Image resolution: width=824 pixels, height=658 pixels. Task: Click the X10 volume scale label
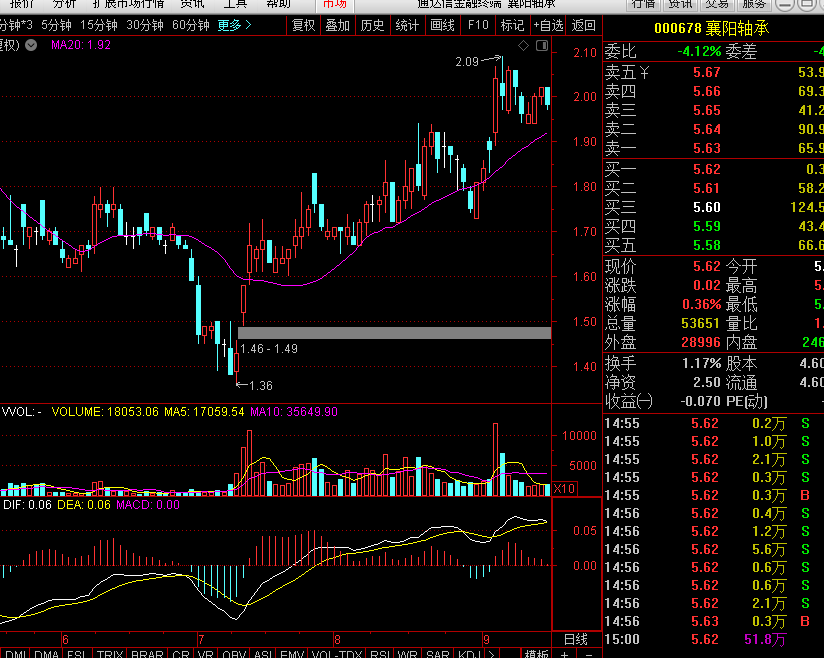pos(564,488)
